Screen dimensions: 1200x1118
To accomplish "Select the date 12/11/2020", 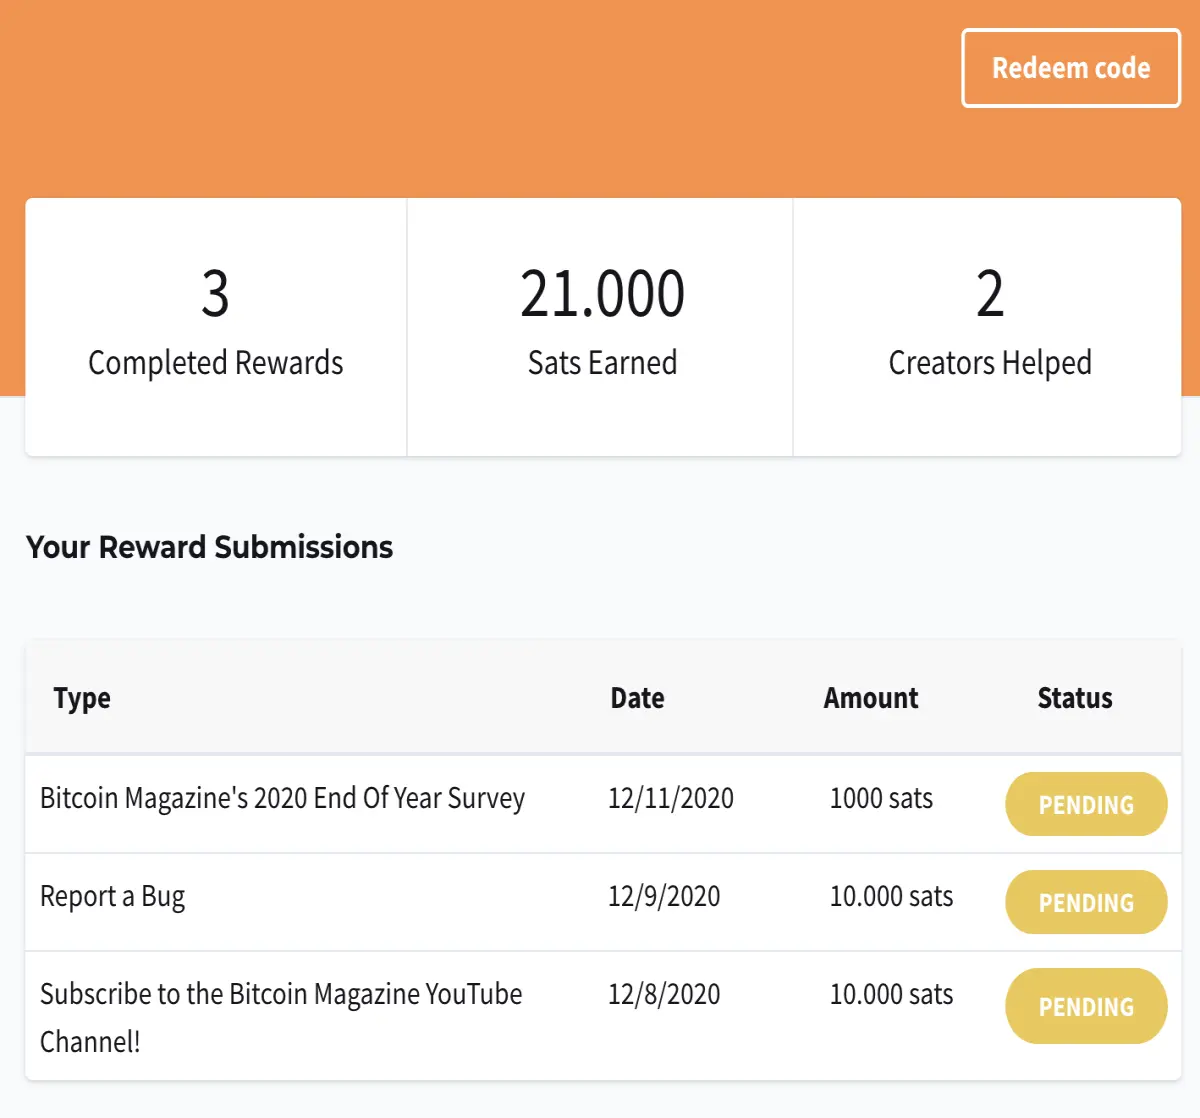I will pyautogui.click(x=671, y=798).
